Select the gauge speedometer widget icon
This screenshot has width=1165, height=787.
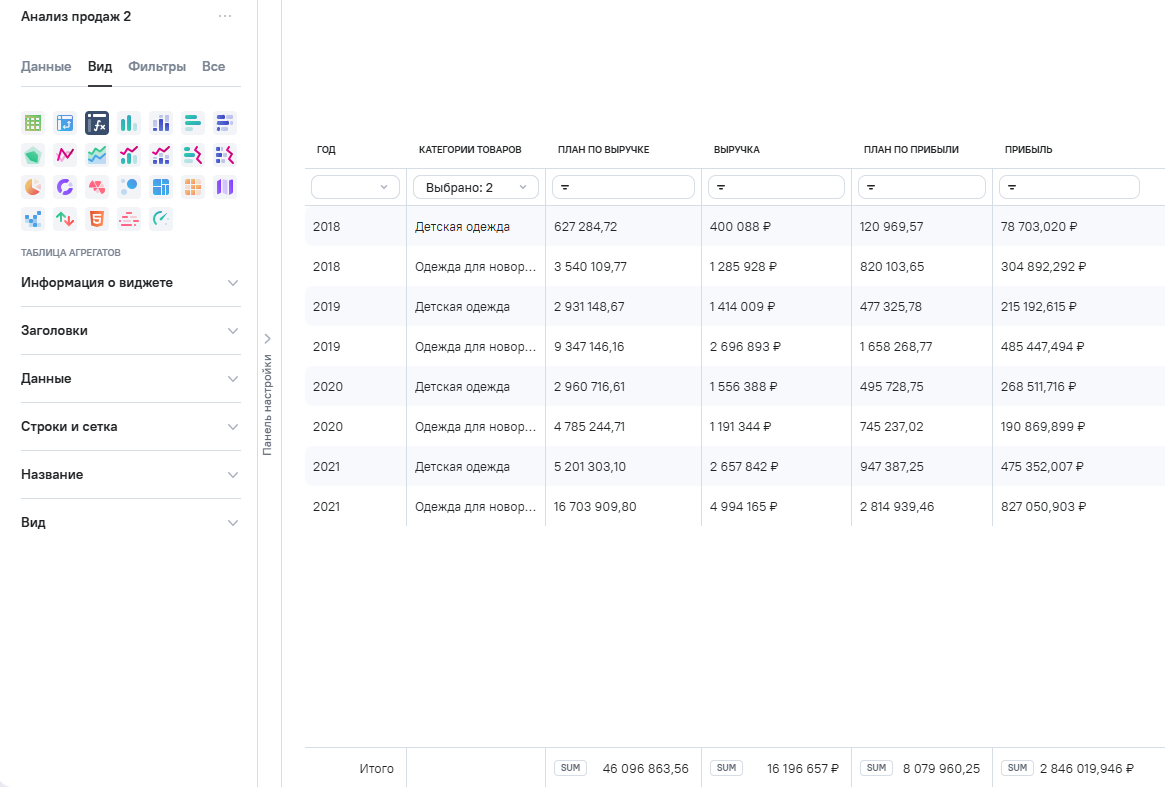(x=161, y=219)
